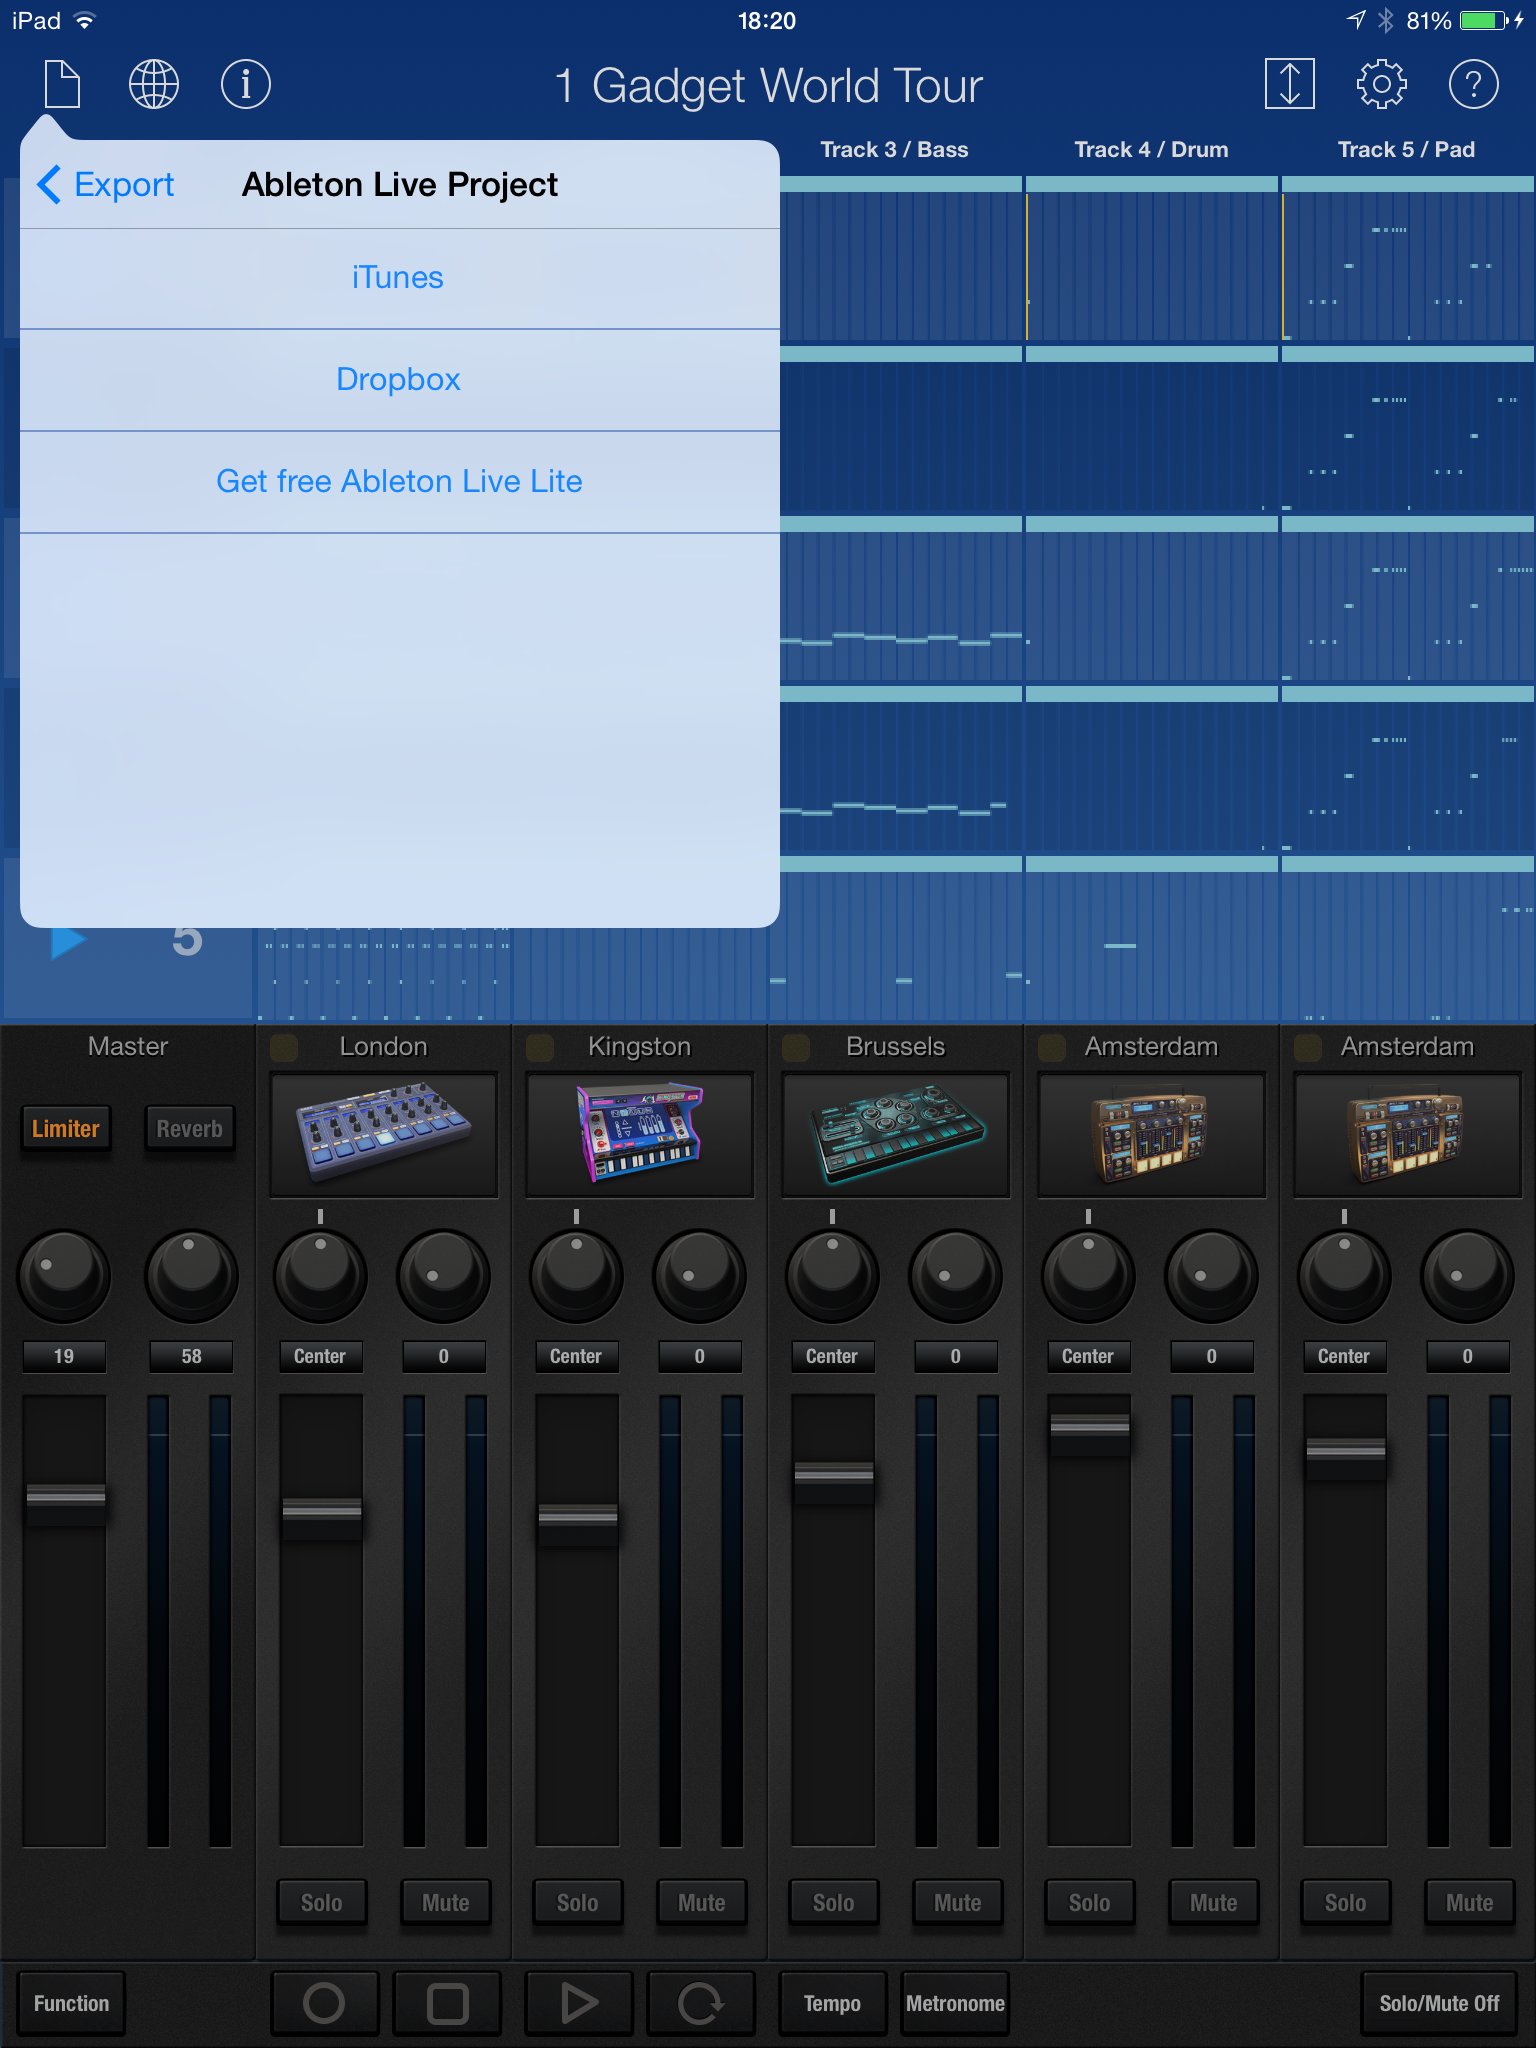Image resolution: width=1536 pixels, height=2048 pixels.
Task: Mute Track 4 Amsterdam drum
Action: coord(1214,1902)
